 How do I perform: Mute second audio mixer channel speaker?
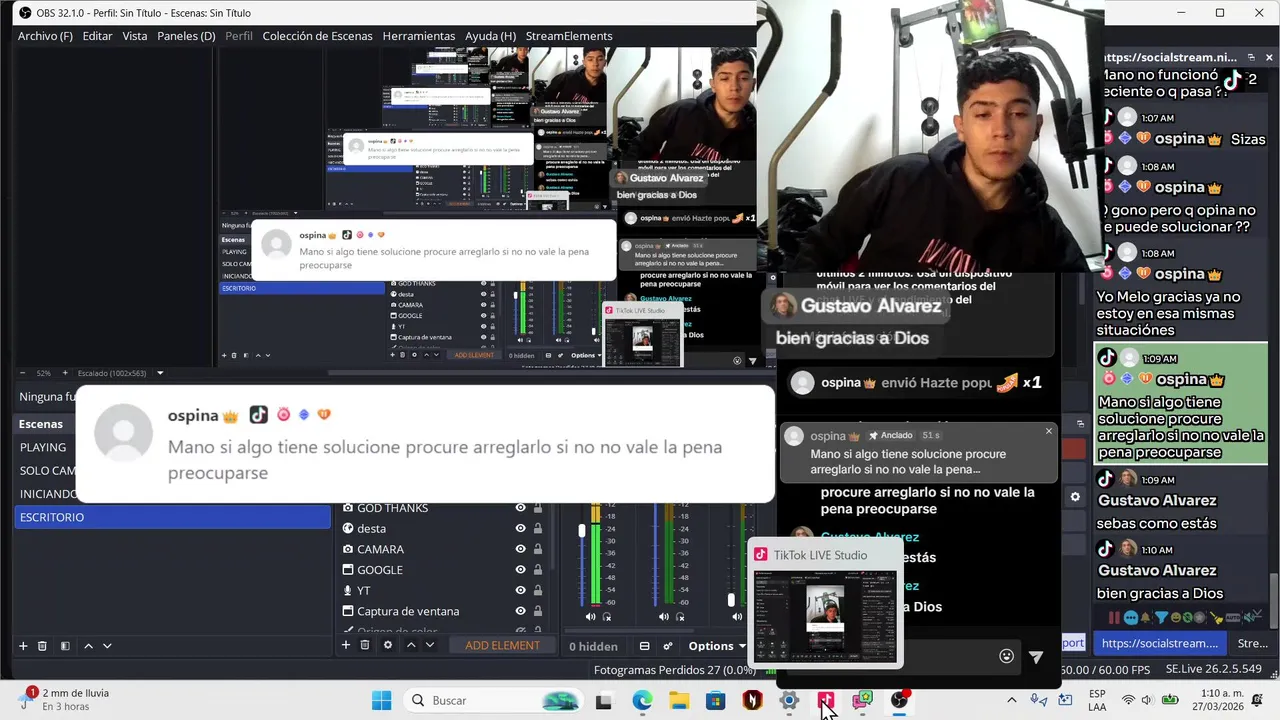[664, 617]
